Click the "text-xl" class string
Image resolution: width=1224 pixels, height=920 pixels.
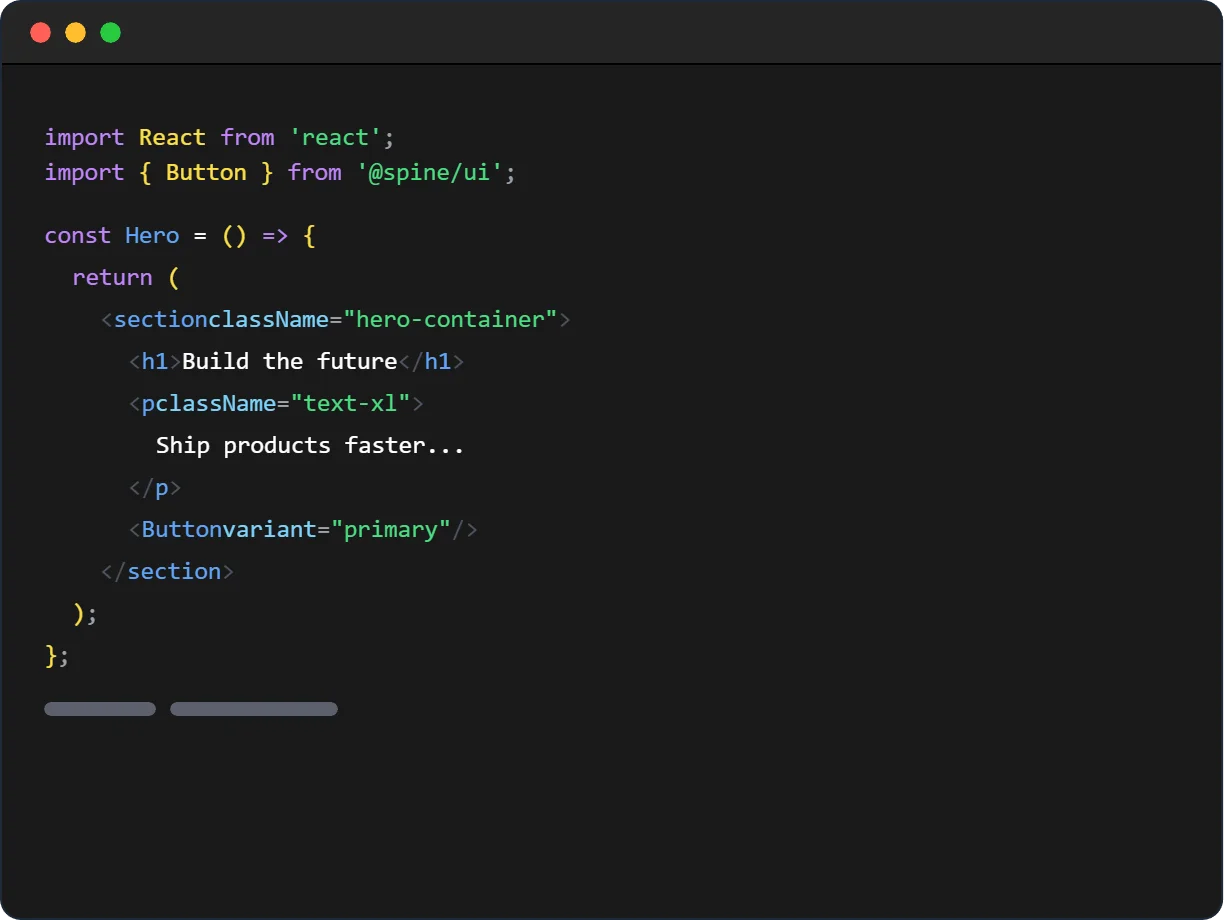point(350,404)
